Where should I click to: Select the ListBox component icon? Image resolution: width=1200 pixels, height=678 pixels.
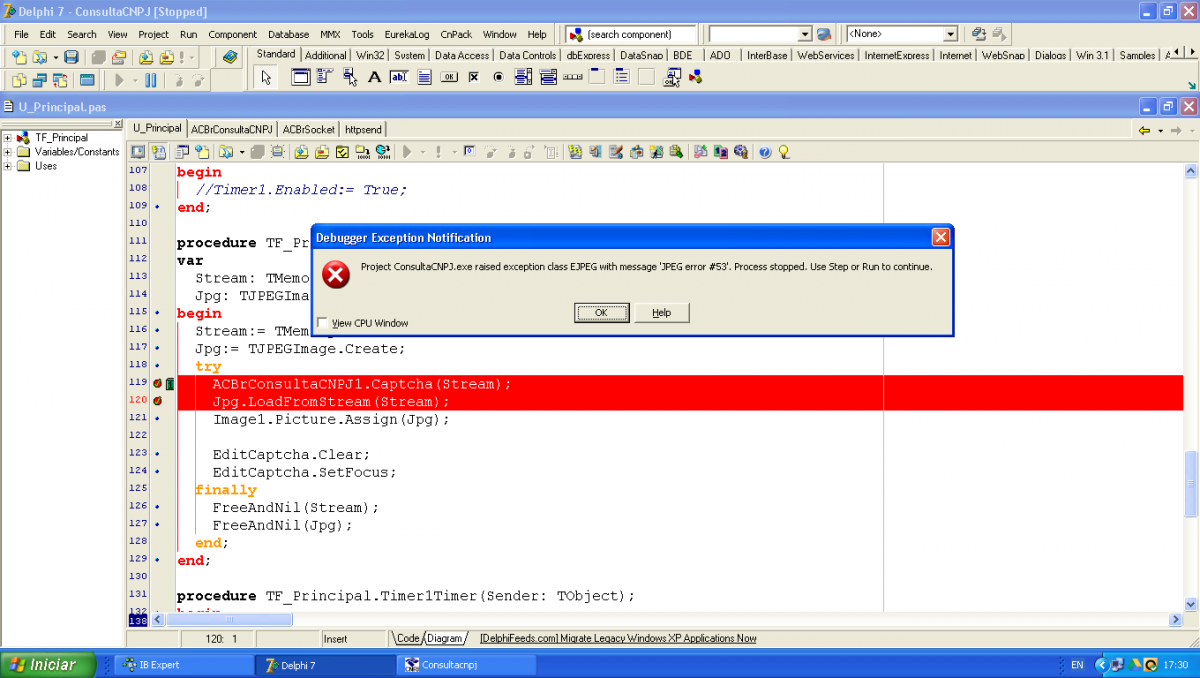point(523,77)
